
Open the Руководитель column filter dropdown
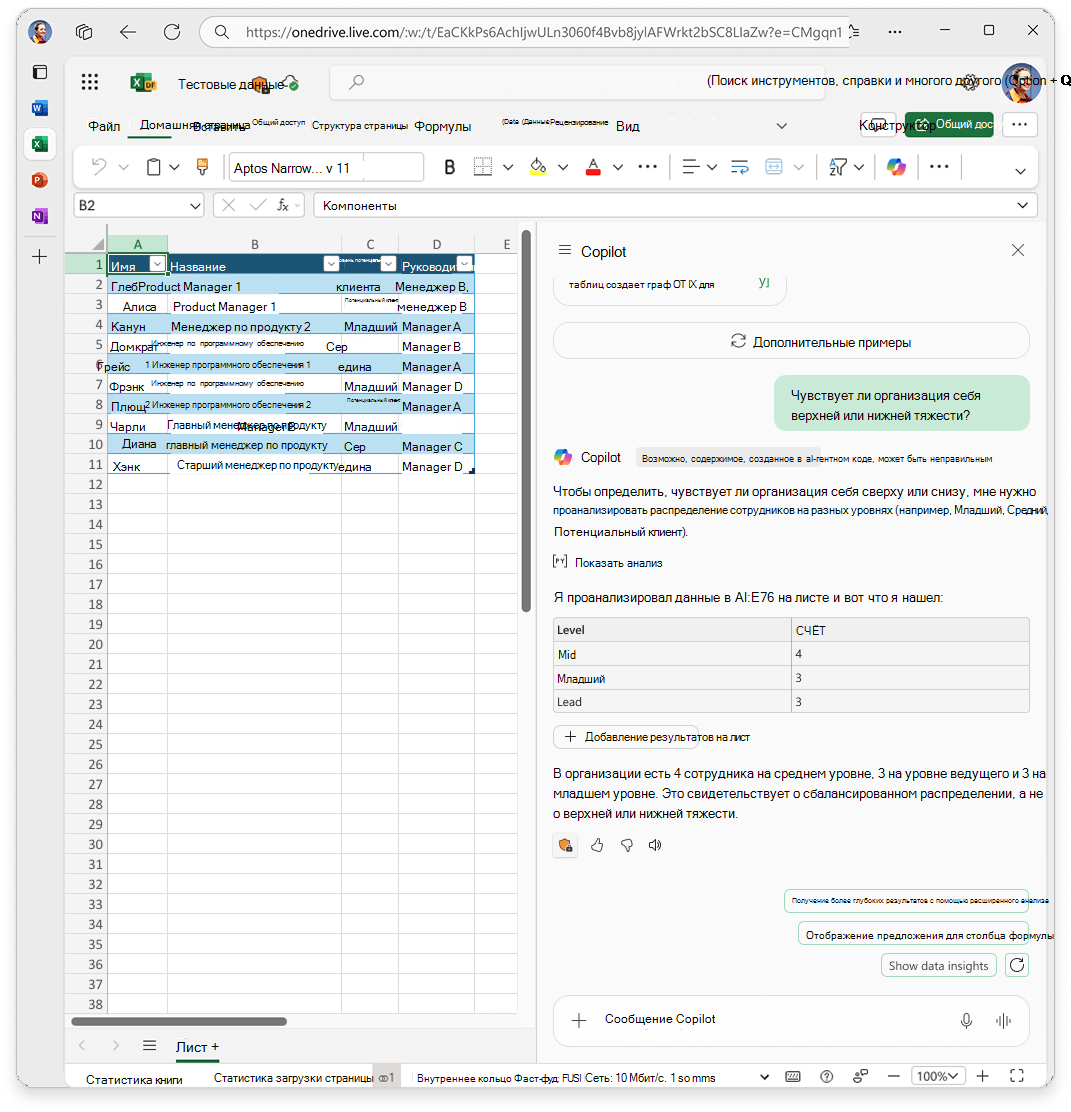[x=465, y=264]
